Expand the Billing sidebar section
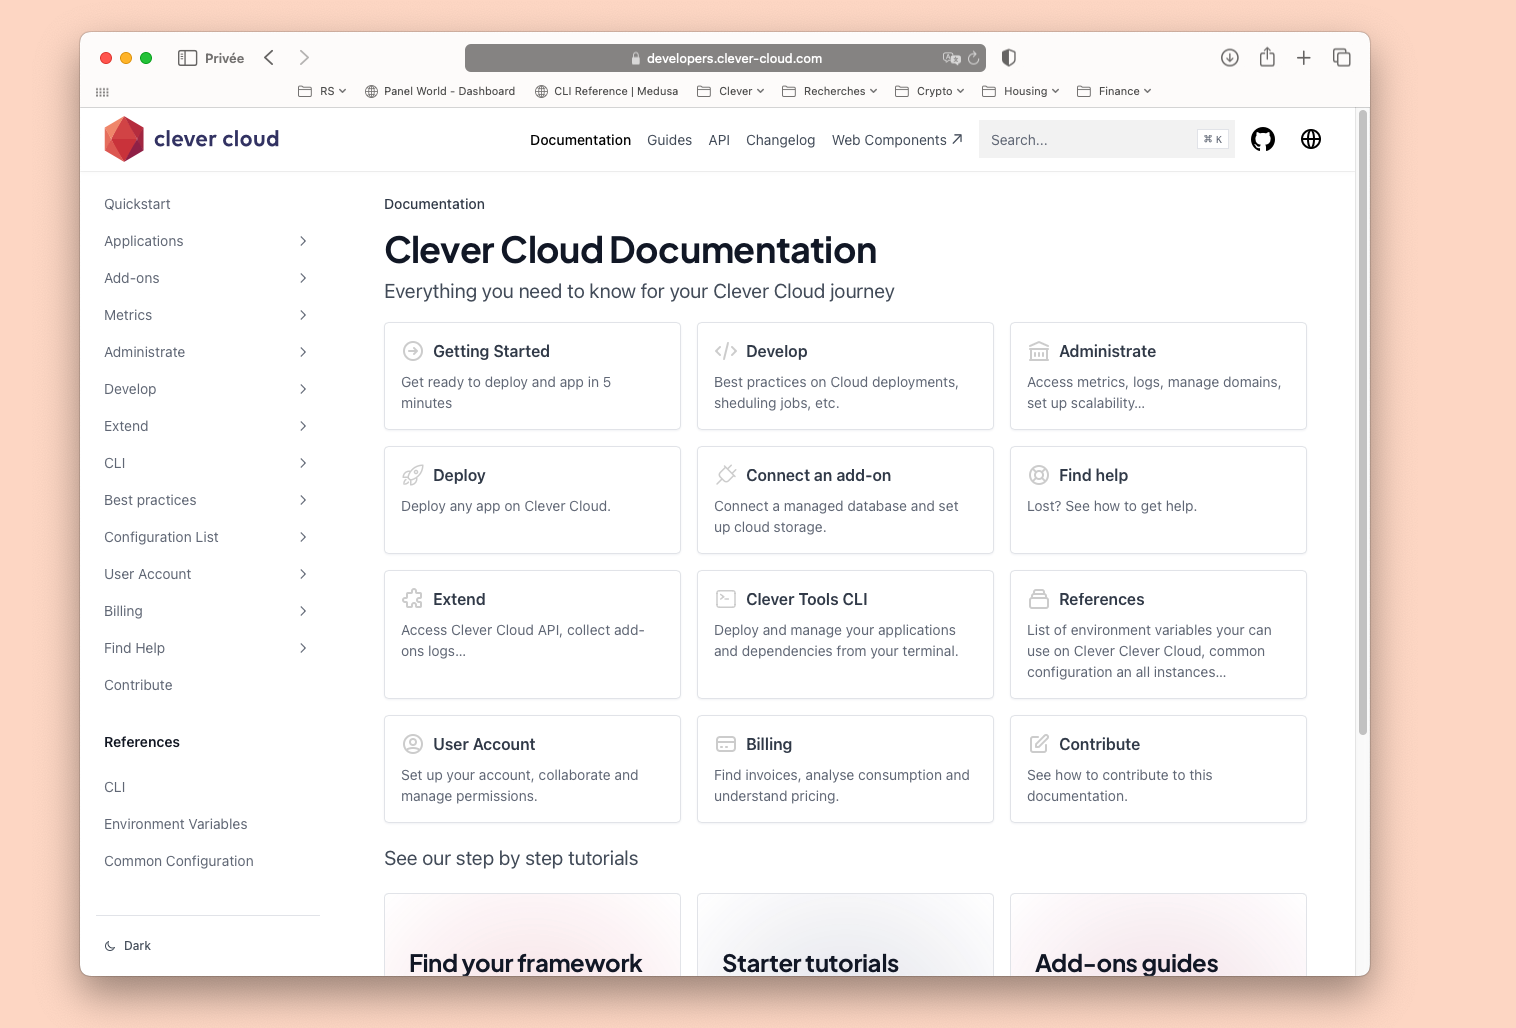The width and height of the screenshot is (1516, 1028). 303,611
